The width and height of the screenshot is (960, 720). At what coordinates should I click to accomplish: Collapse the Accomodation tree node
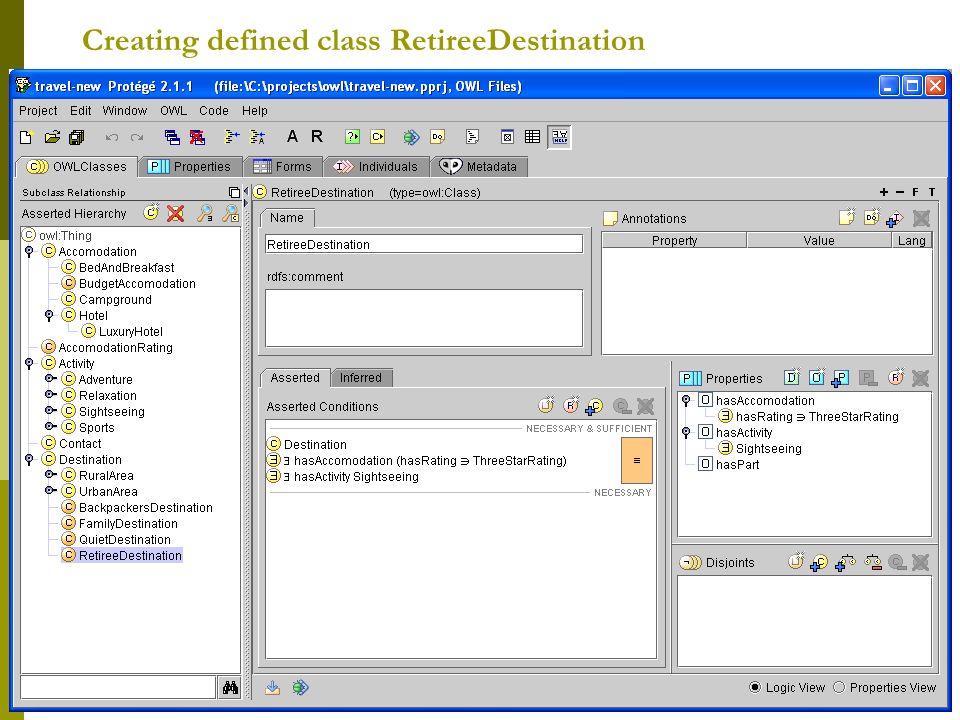(29, 252)
